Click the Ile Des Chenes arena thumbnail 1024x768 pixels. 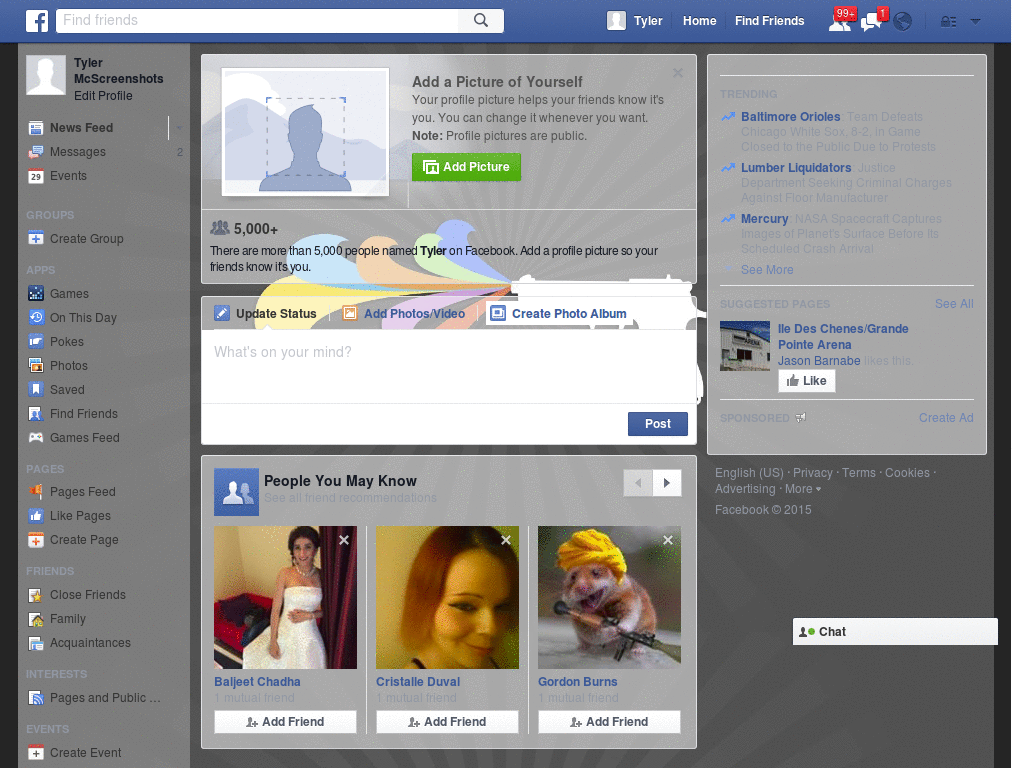click(x=744, y=346)
